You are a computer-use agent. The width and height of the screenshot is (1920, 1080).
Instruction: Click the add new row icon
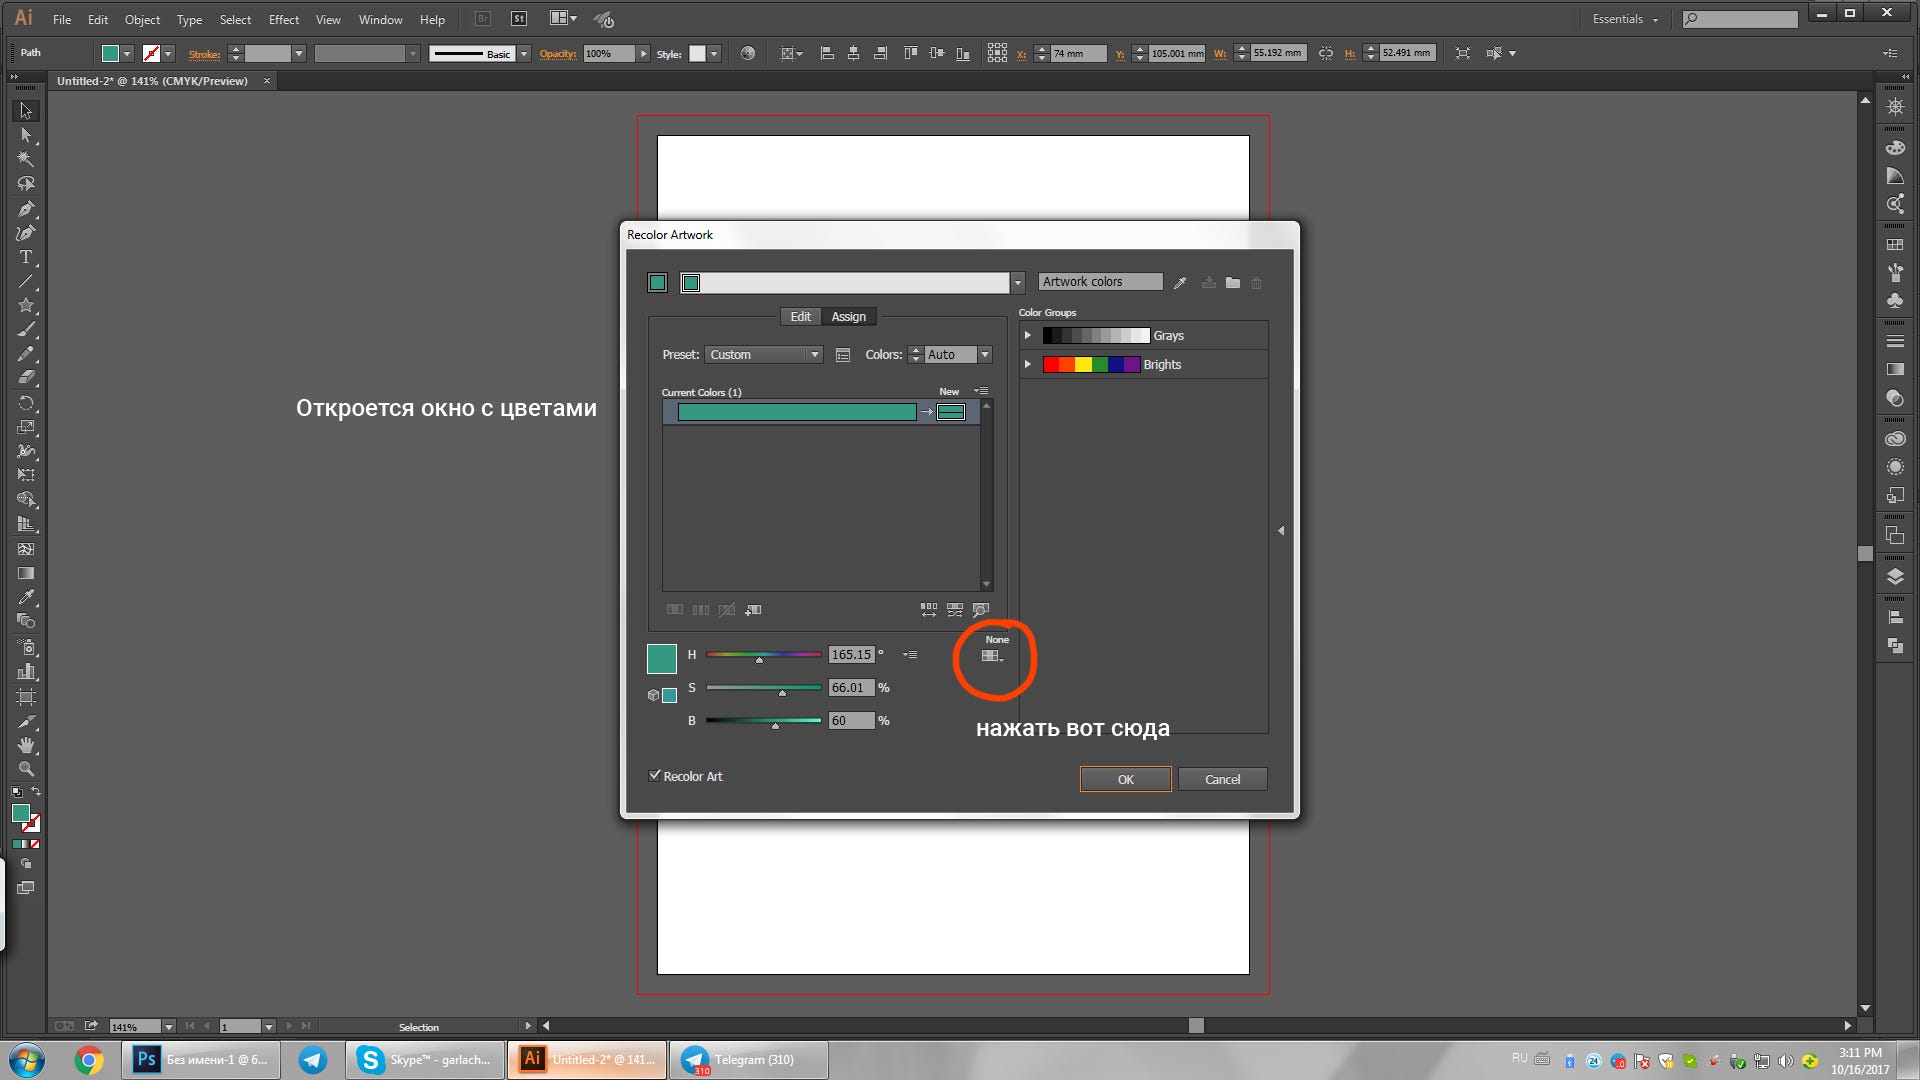(x=753, y=609)
